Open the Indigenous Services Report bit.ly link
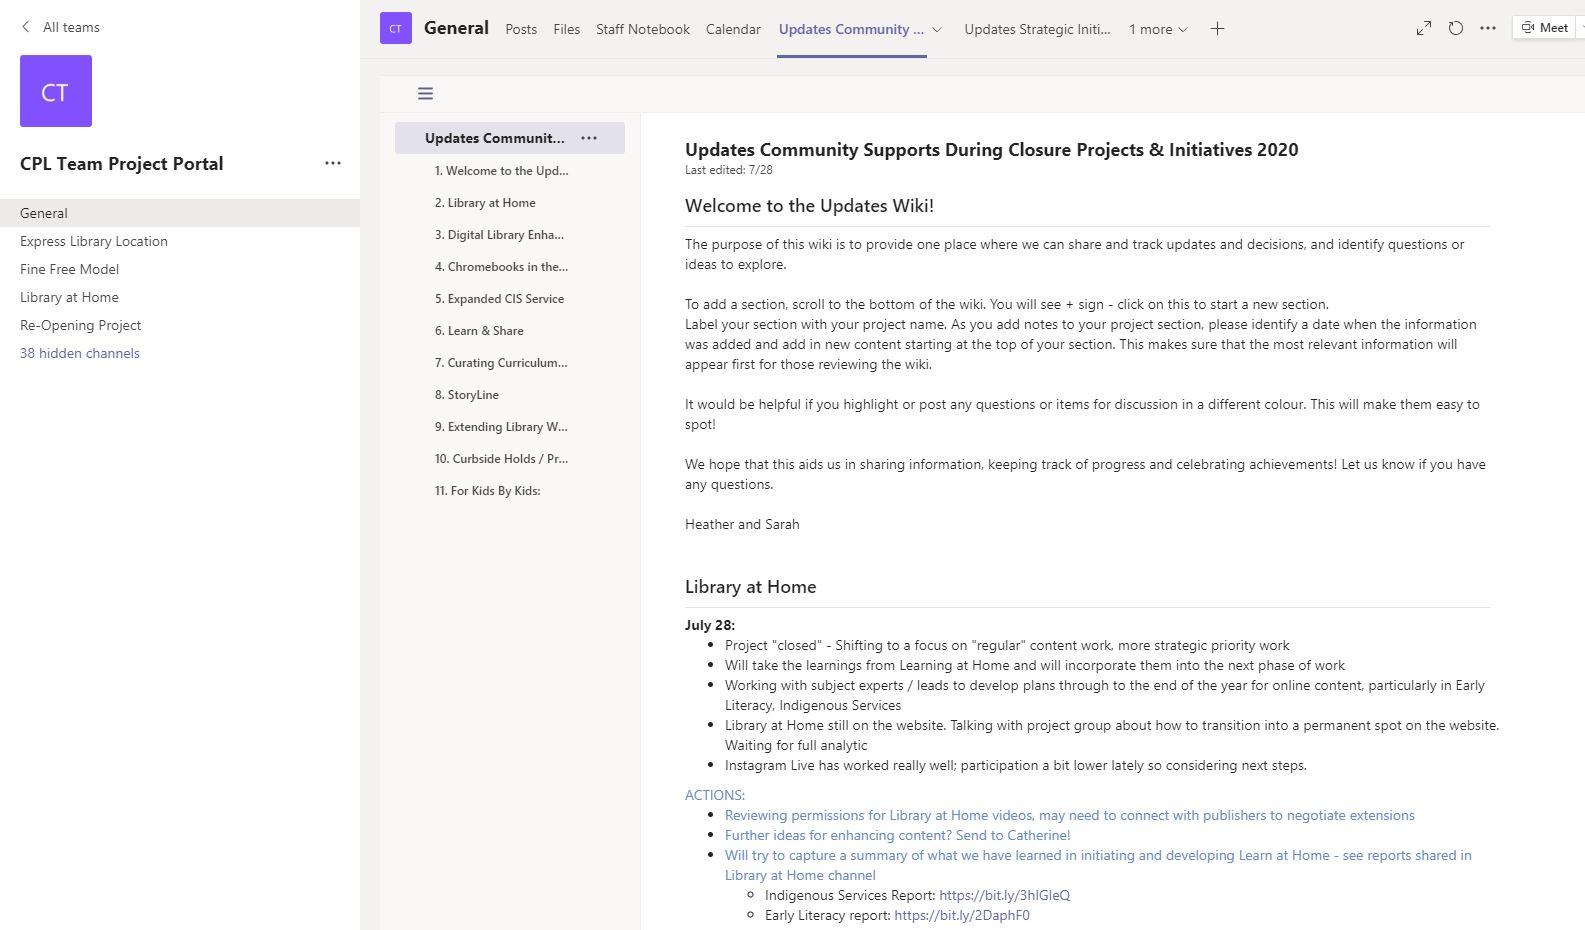The width and height of the screenshot is (1585, 930). pos(1004,895)
